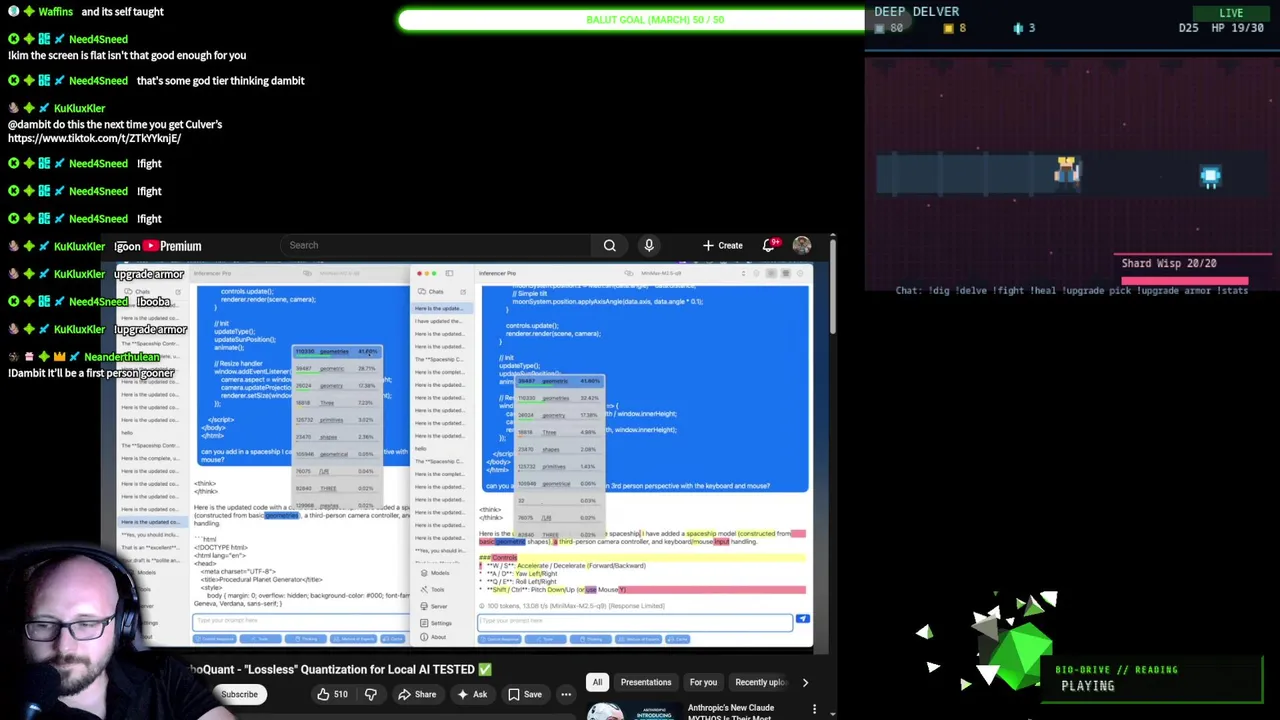
Task: Open the Ask AI button
Action: pos(471,694)
